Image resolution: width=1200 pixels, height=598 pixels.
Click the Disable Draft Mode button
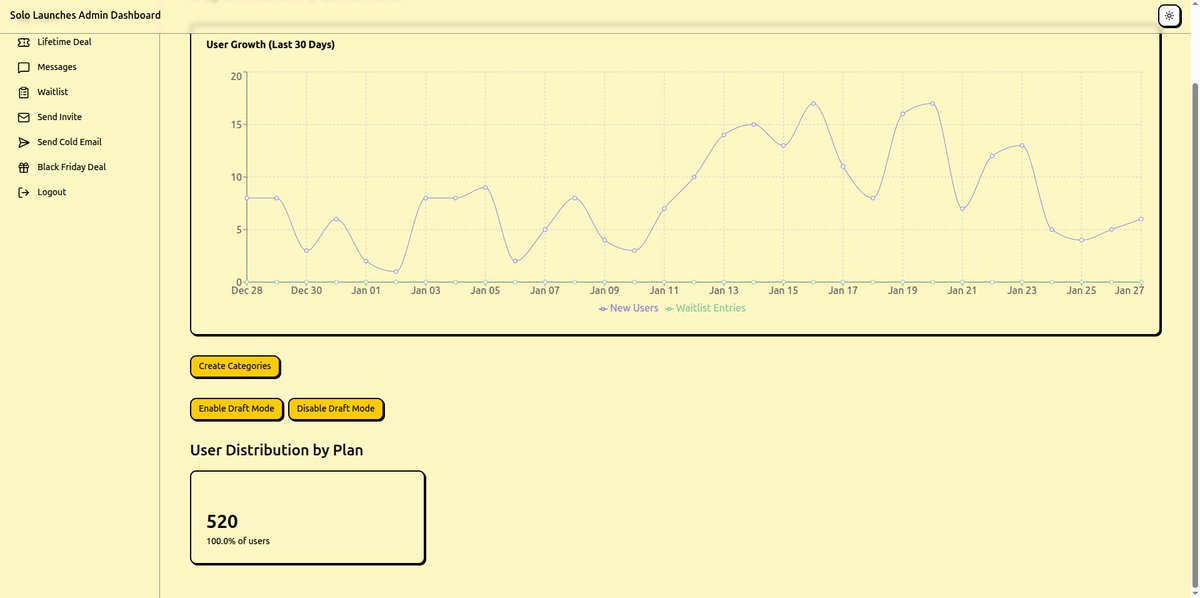pyautogui.click(x=336, y=408)
